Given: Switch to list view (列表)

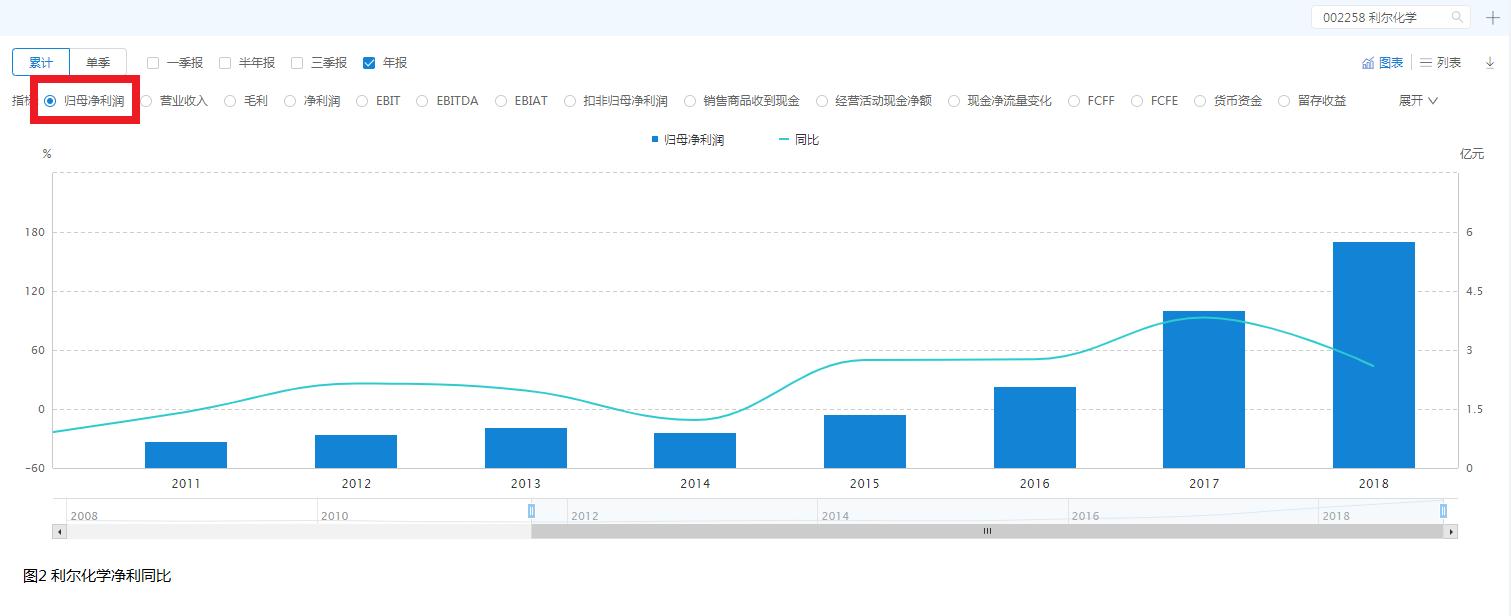Looking at the screenshot, I should [1440, 63].
